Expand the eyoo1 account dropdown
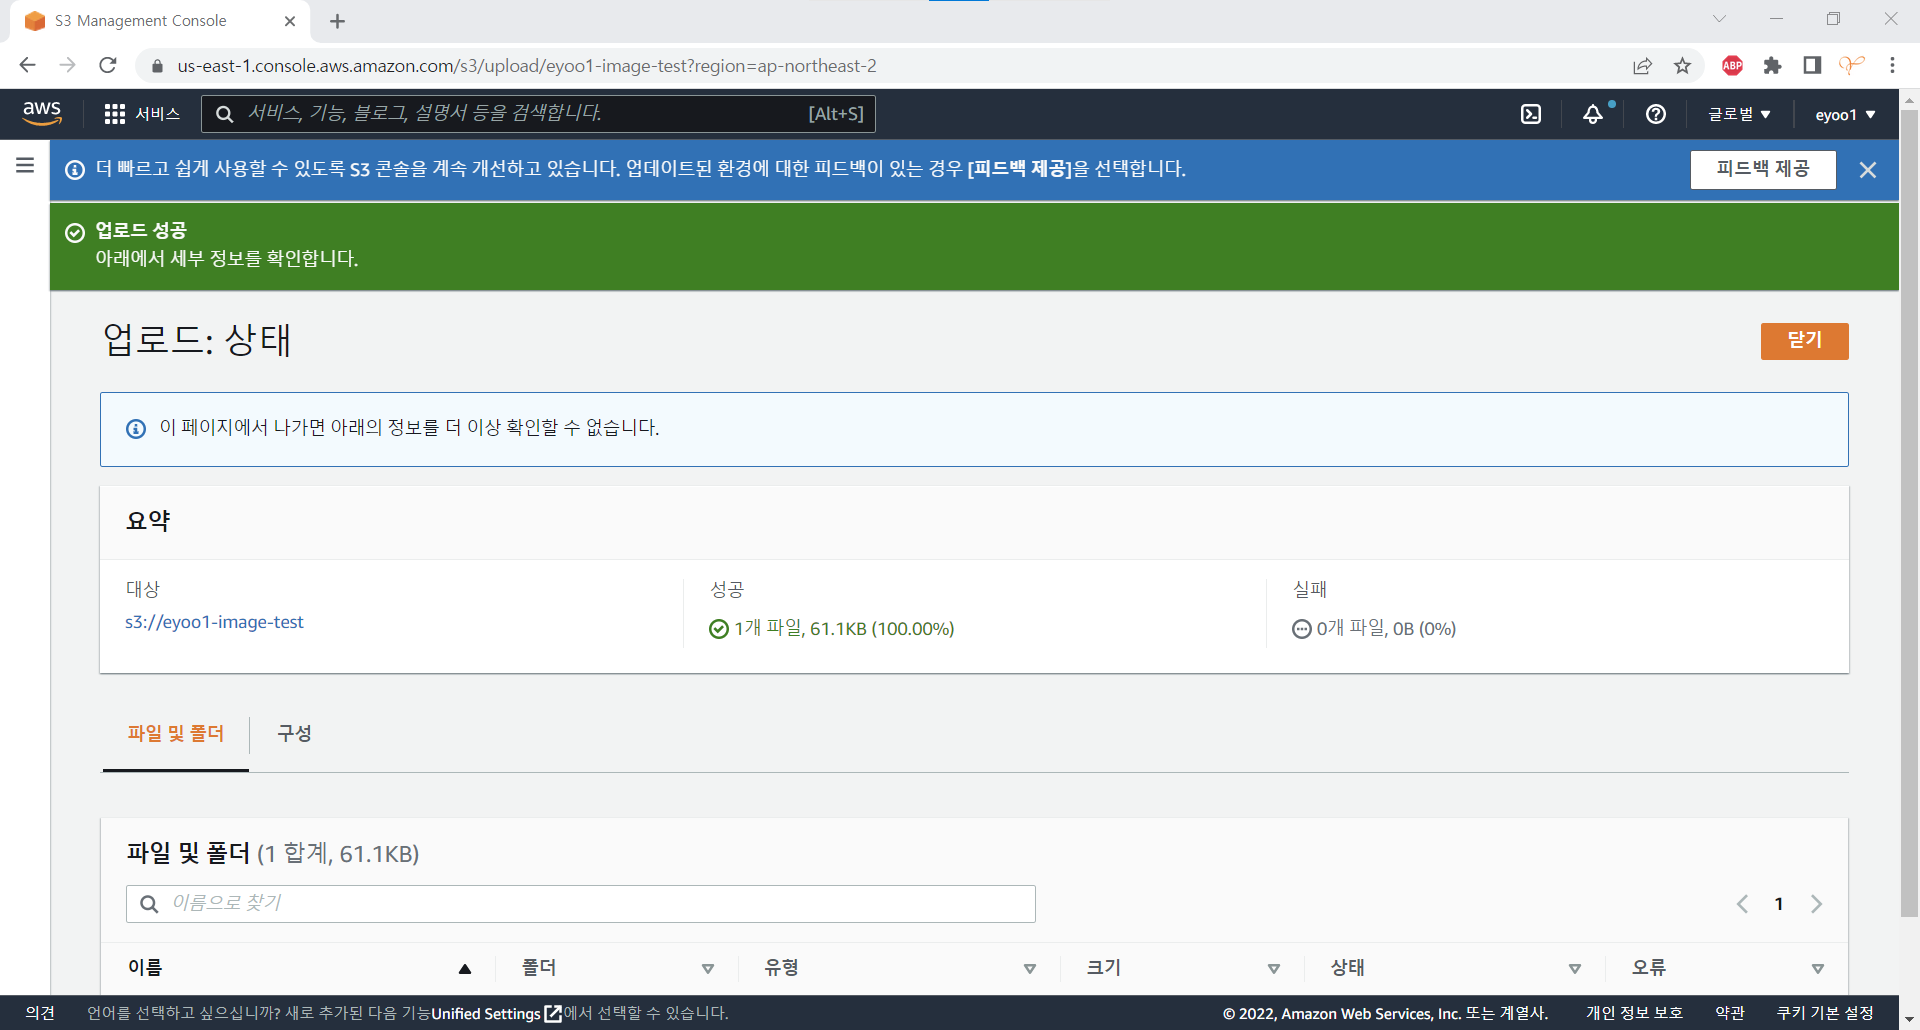 click(x=1845, y=114)
